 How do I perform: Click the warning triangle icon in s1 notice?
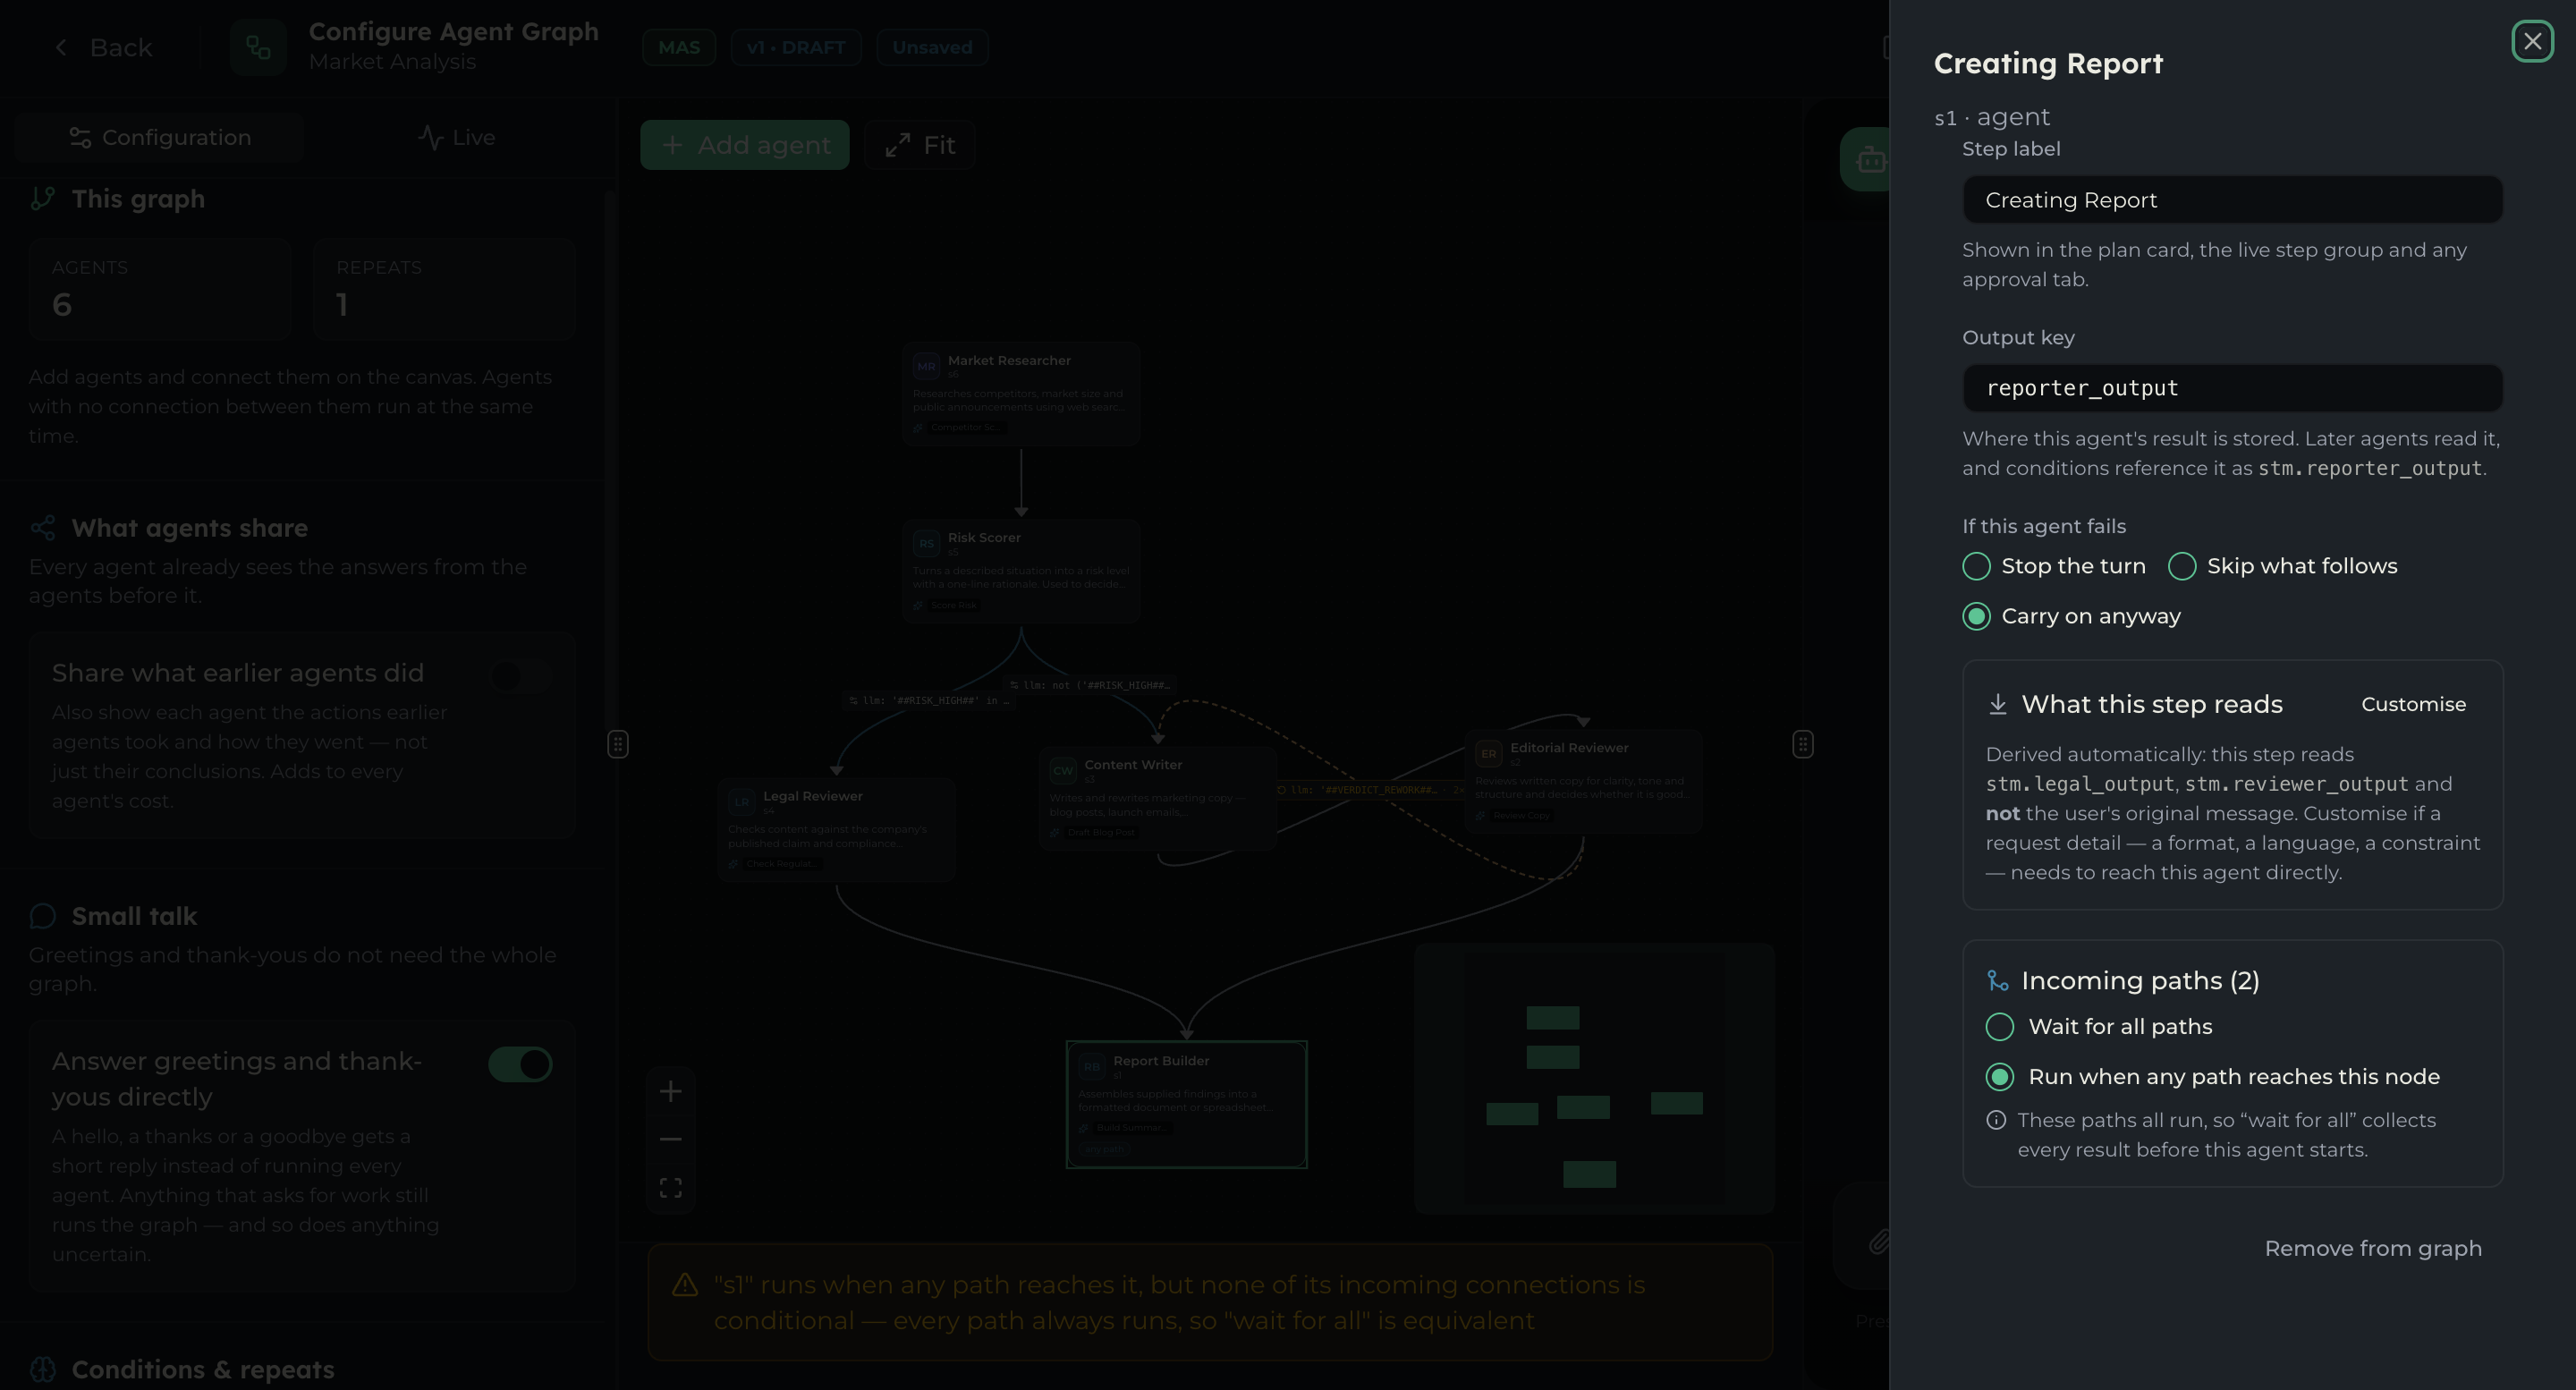click(685, 1284)
